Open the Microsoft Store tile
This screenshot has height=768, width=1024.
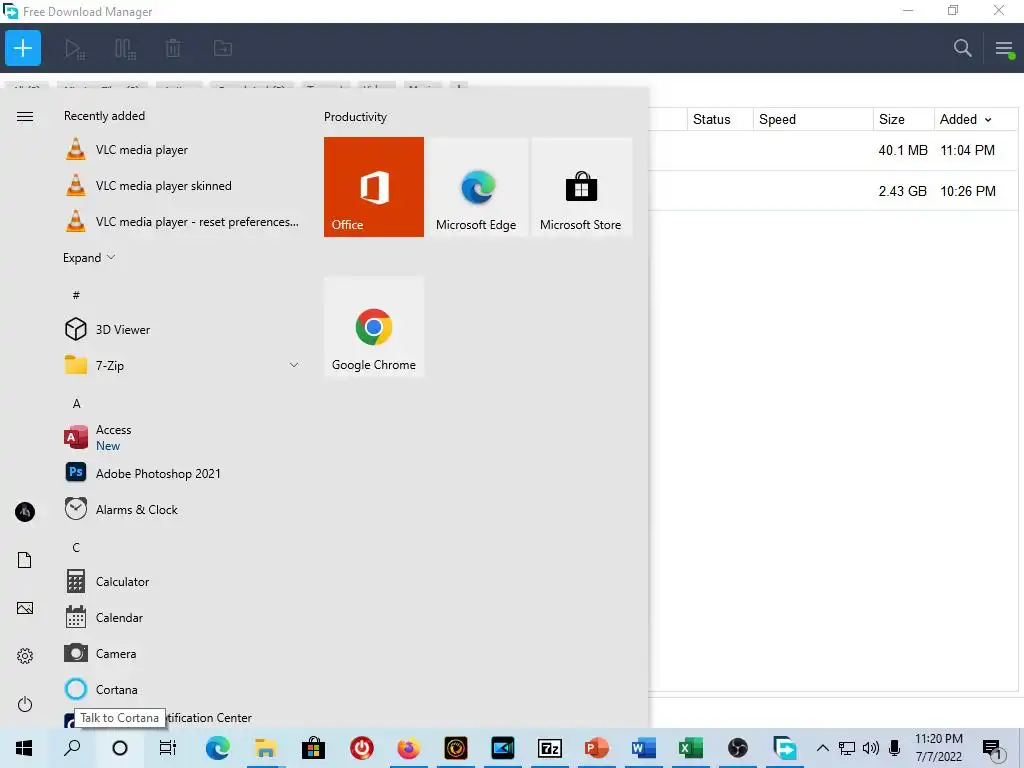point(581,187)
